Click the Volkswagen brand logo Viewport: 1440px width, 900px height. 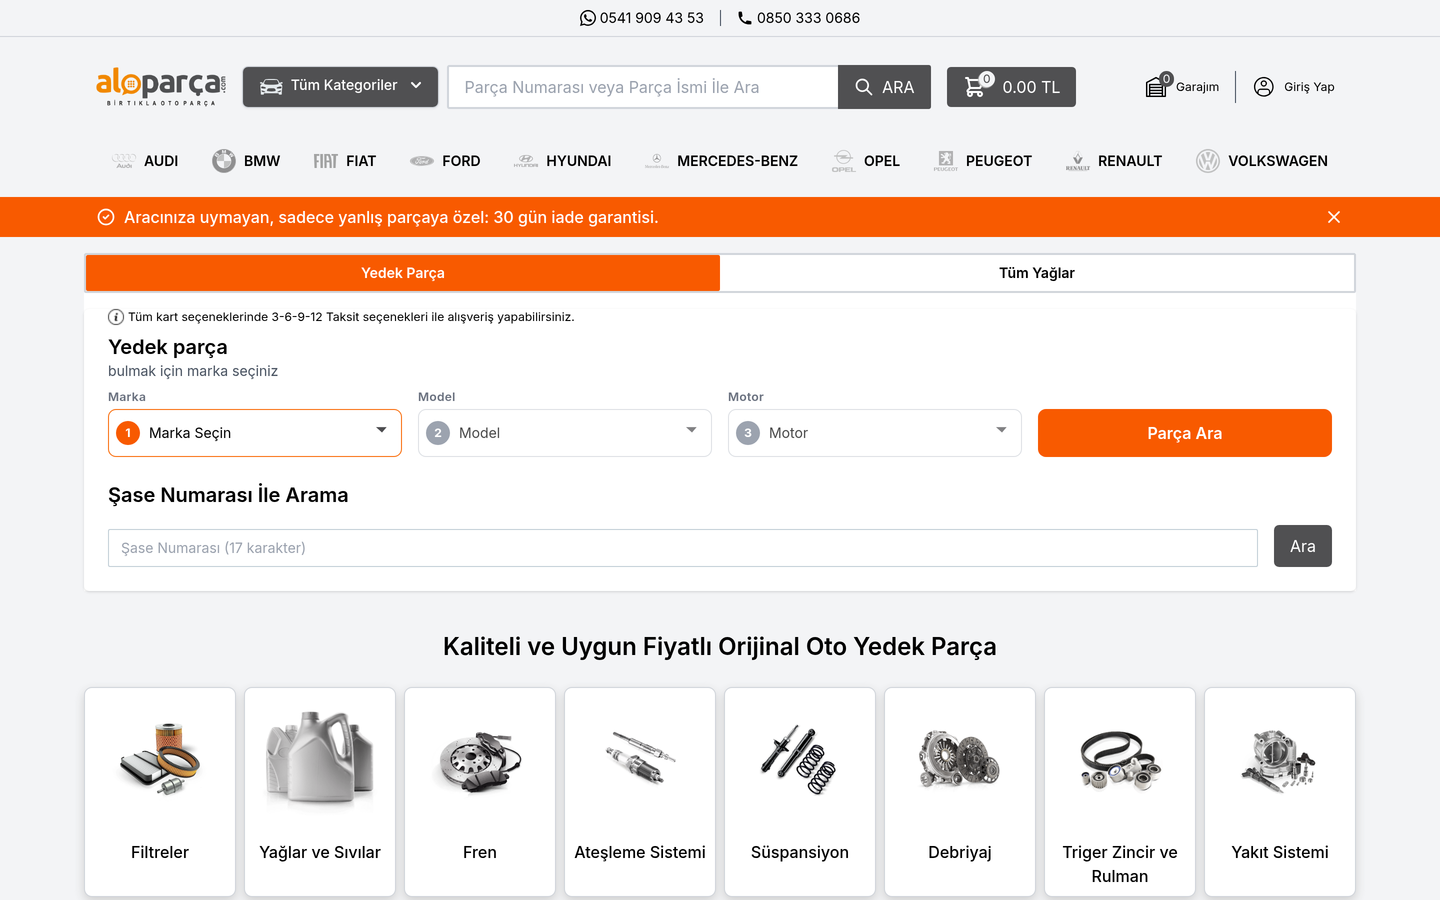[x=1208, y=161]
